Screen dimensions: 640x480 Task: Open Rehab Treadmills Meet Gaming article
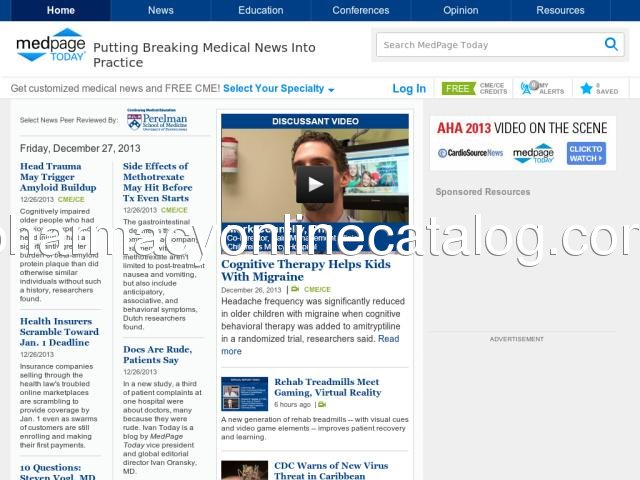pyautogui.click(x=327, y=387)
